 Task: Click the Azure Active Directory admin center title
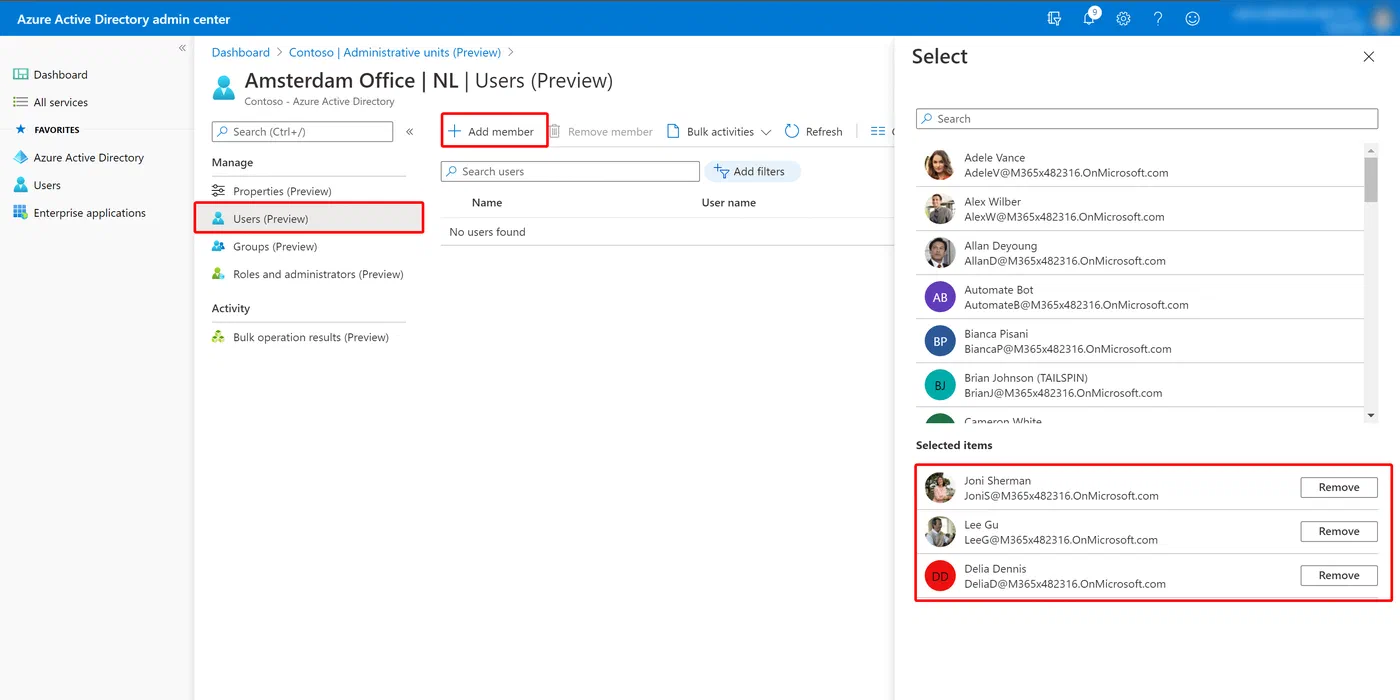click(123, 19)
